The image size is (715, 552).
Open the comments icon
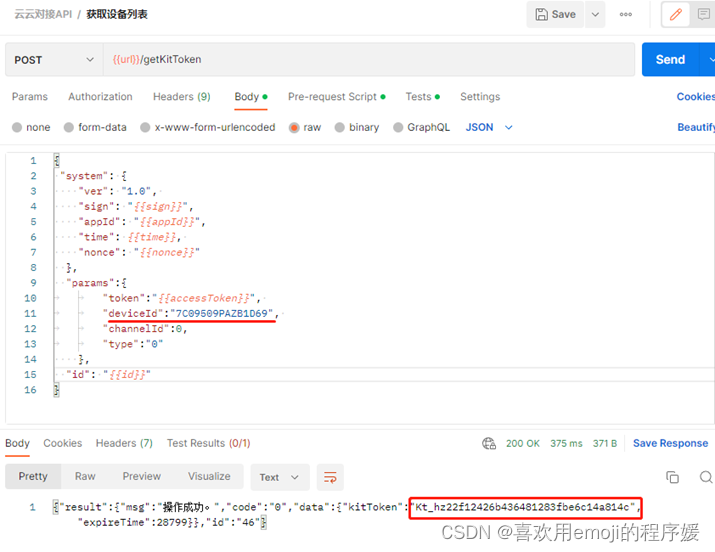703,15
